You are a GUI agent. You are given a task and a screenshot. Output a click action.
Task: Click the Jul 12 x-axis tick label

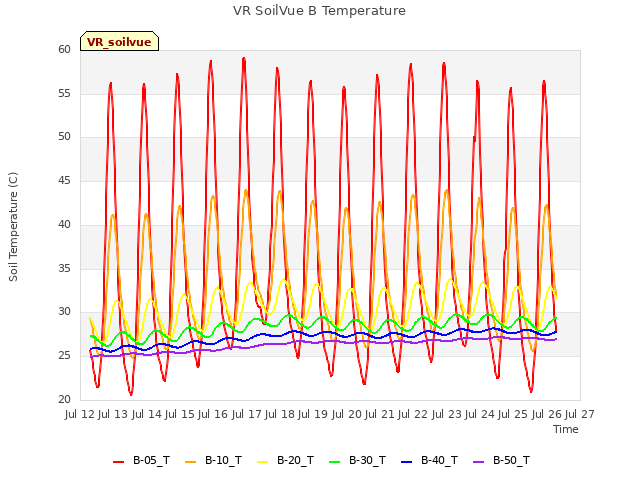point(80,414)
